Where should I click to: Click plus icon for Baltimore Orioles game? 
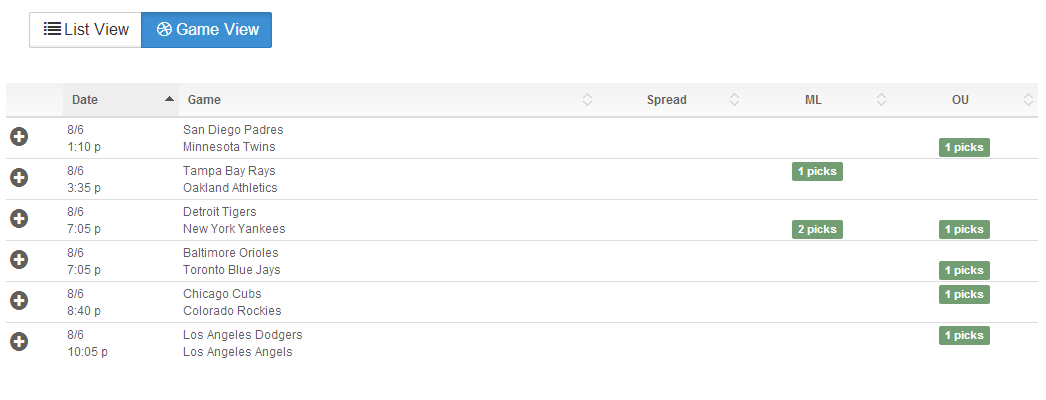[x=19, y=260]
